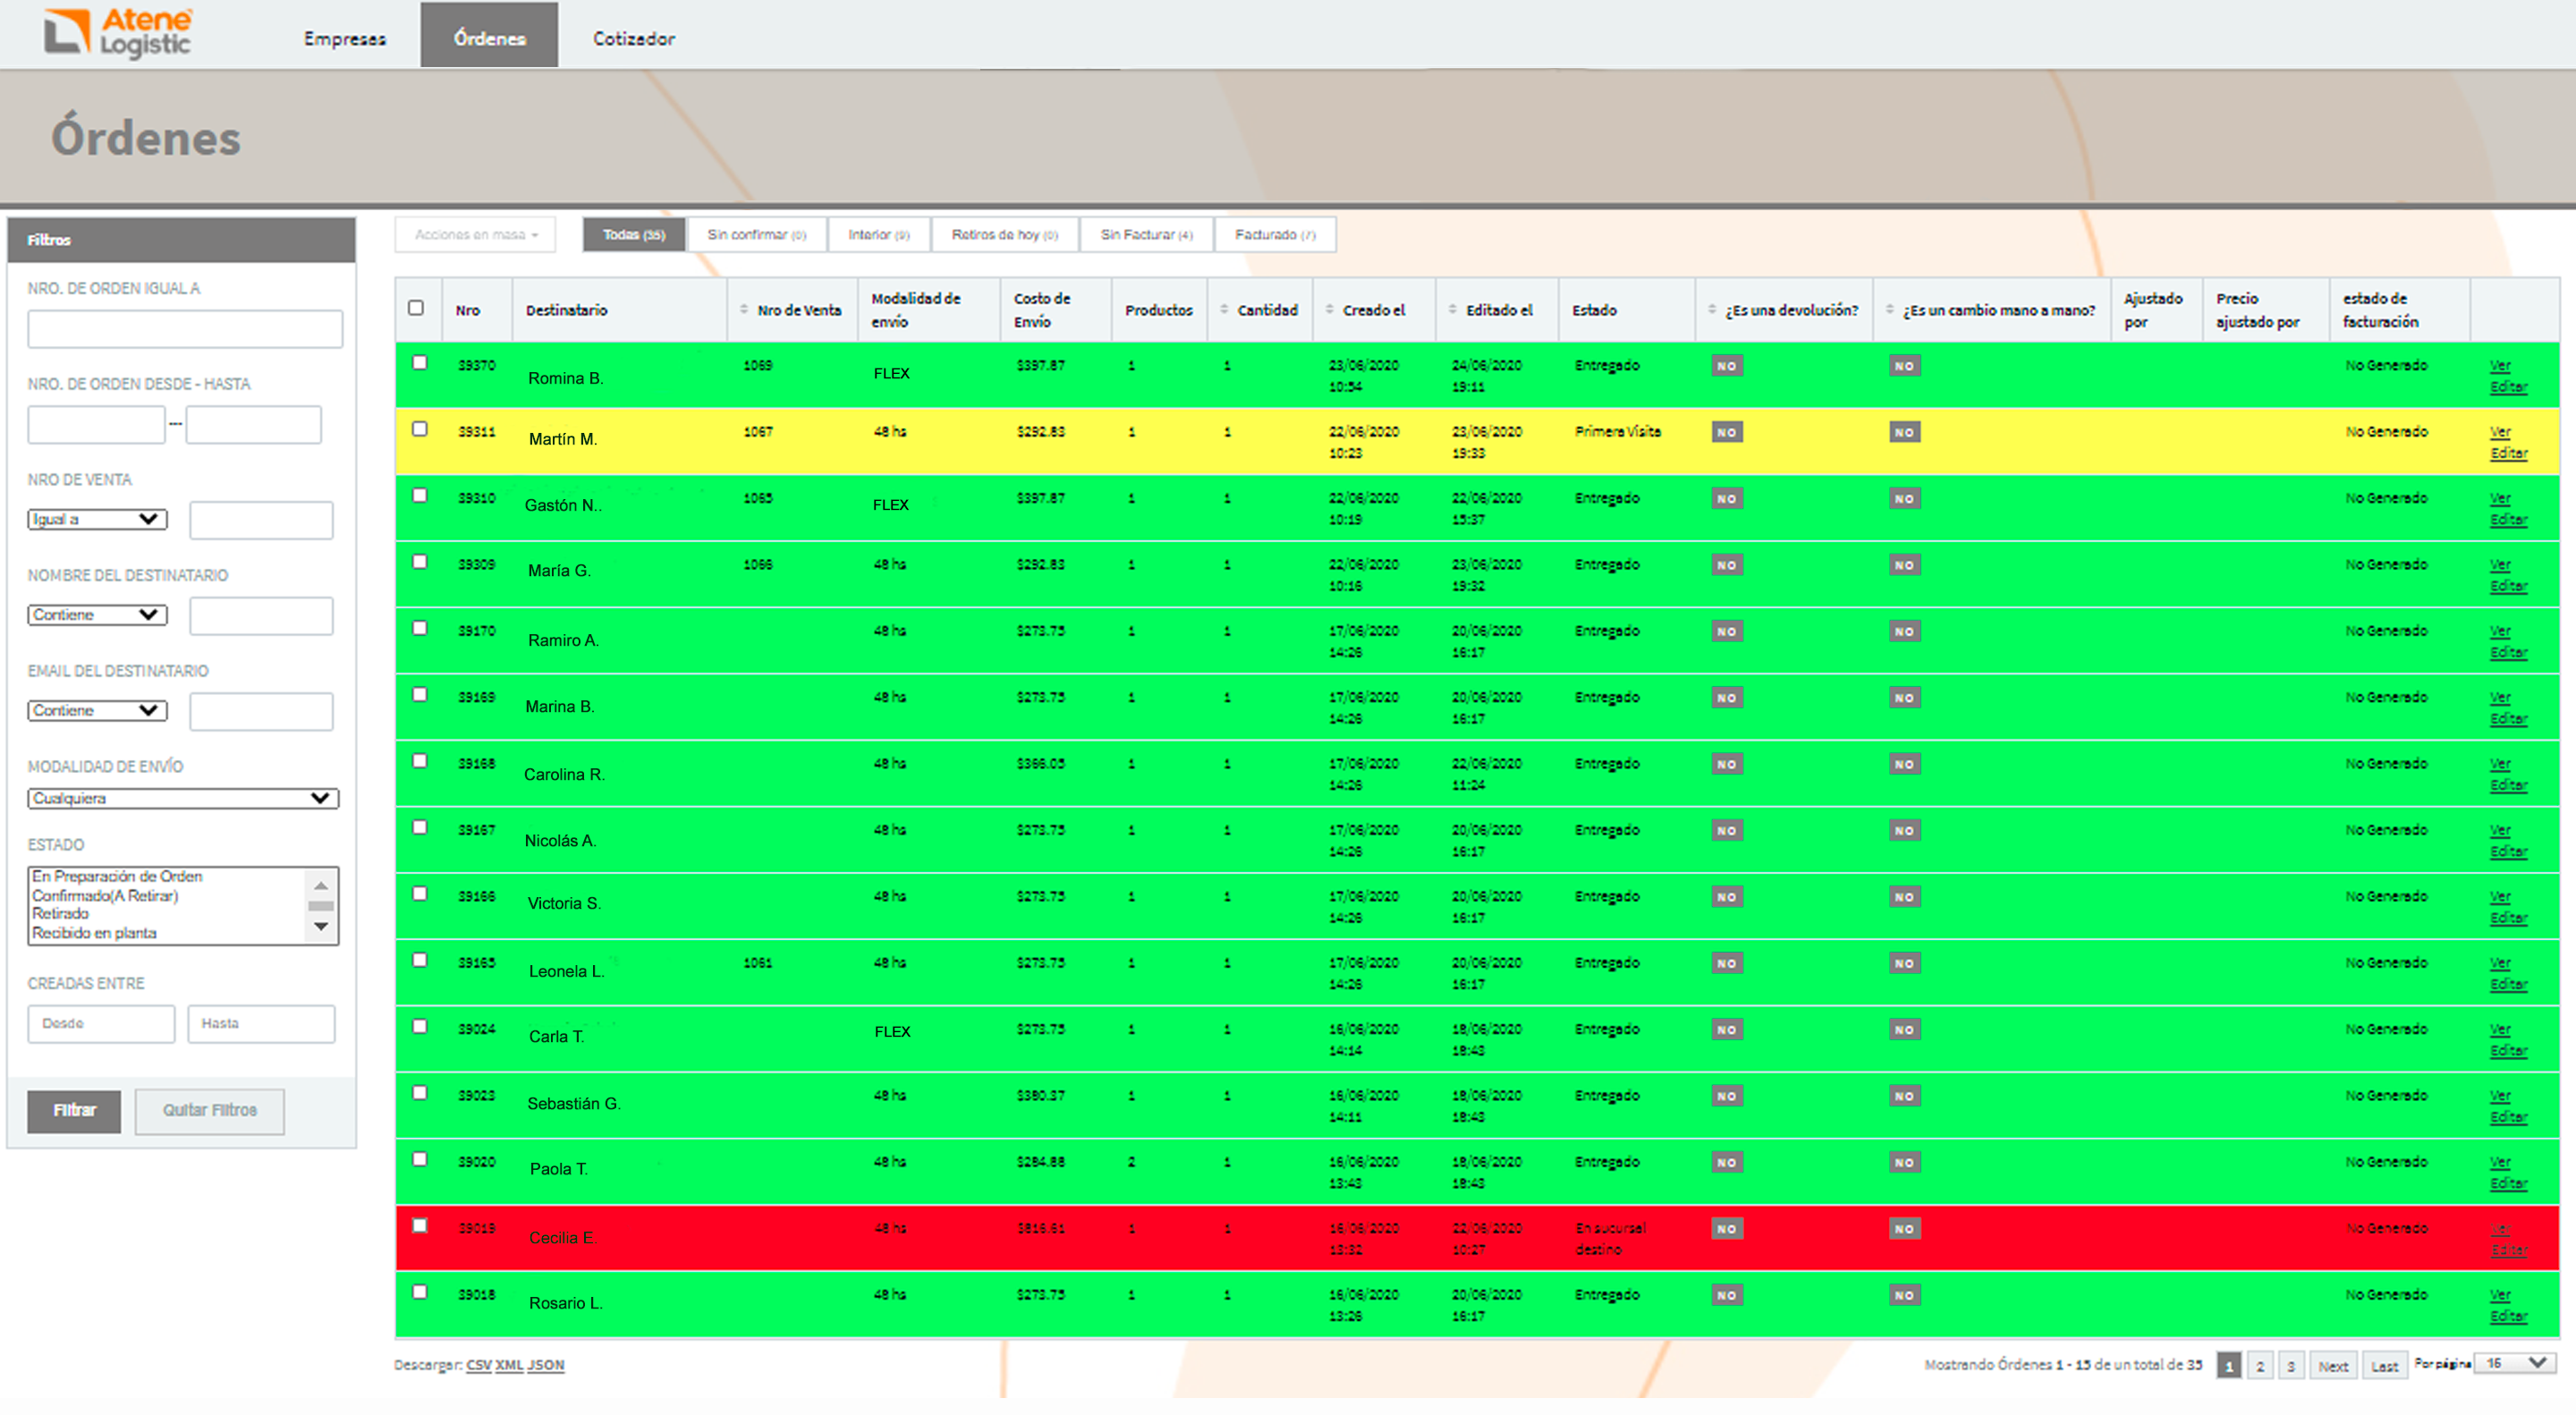This screenshot has width=2576, height=1415.
Task: Click Ver link for Cecilia E. order
Action: [x=2500, y=1229]
